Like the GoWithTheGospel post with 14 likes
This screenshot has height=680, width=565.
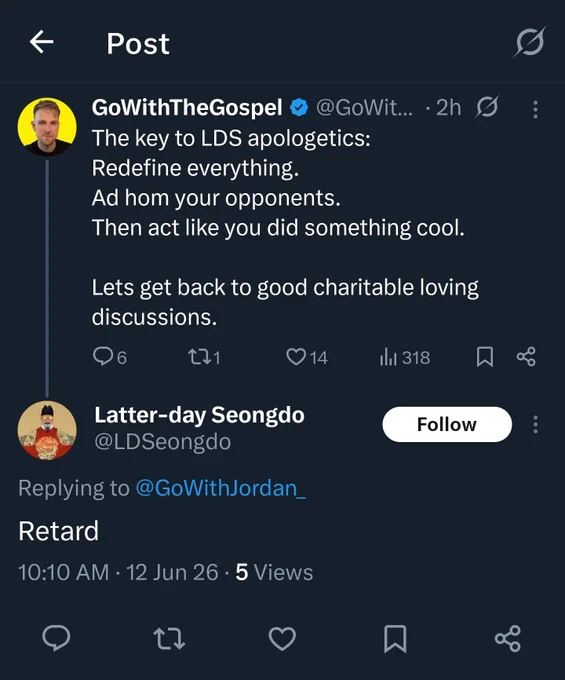pyautogui.click(x=307, y=357)
